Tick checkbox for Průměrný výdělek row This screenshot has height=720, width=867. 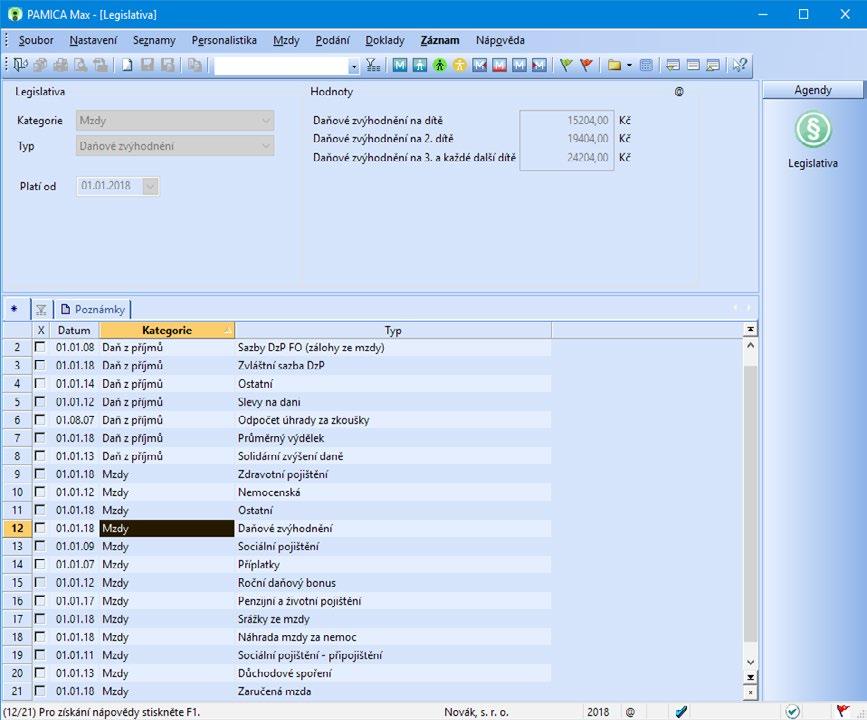40,438
